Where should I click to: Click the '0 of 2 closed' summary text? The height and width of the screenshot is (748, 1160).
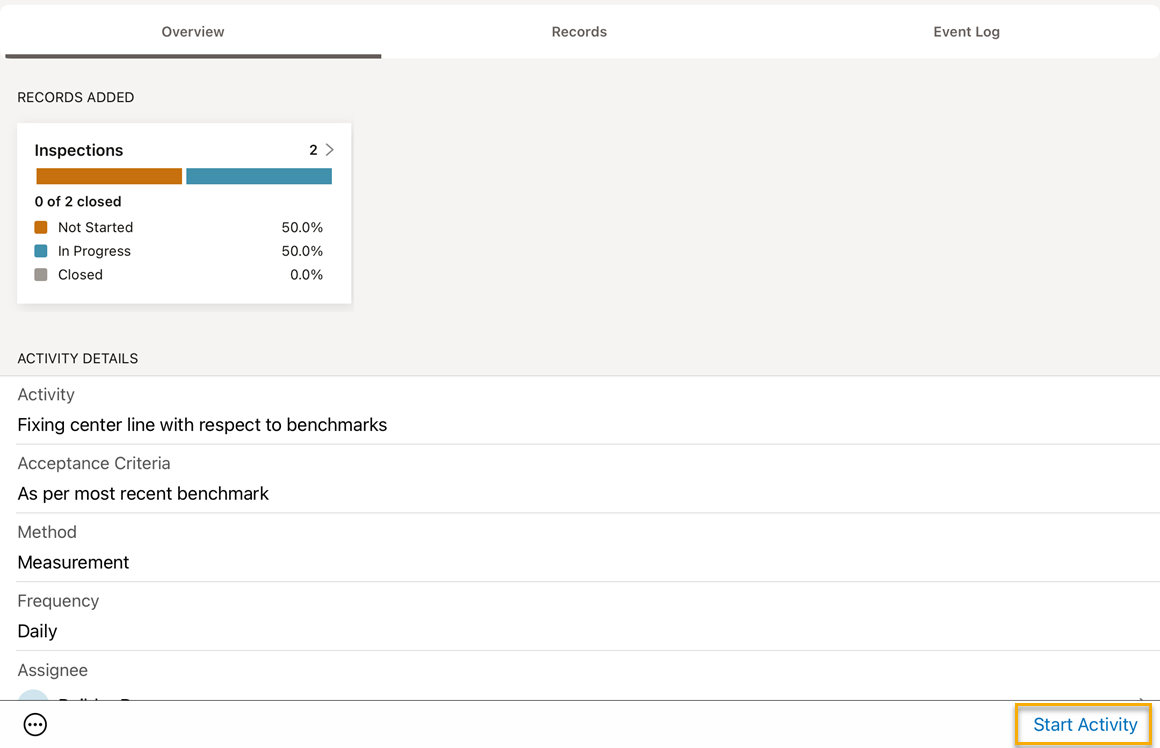[78, 201]
